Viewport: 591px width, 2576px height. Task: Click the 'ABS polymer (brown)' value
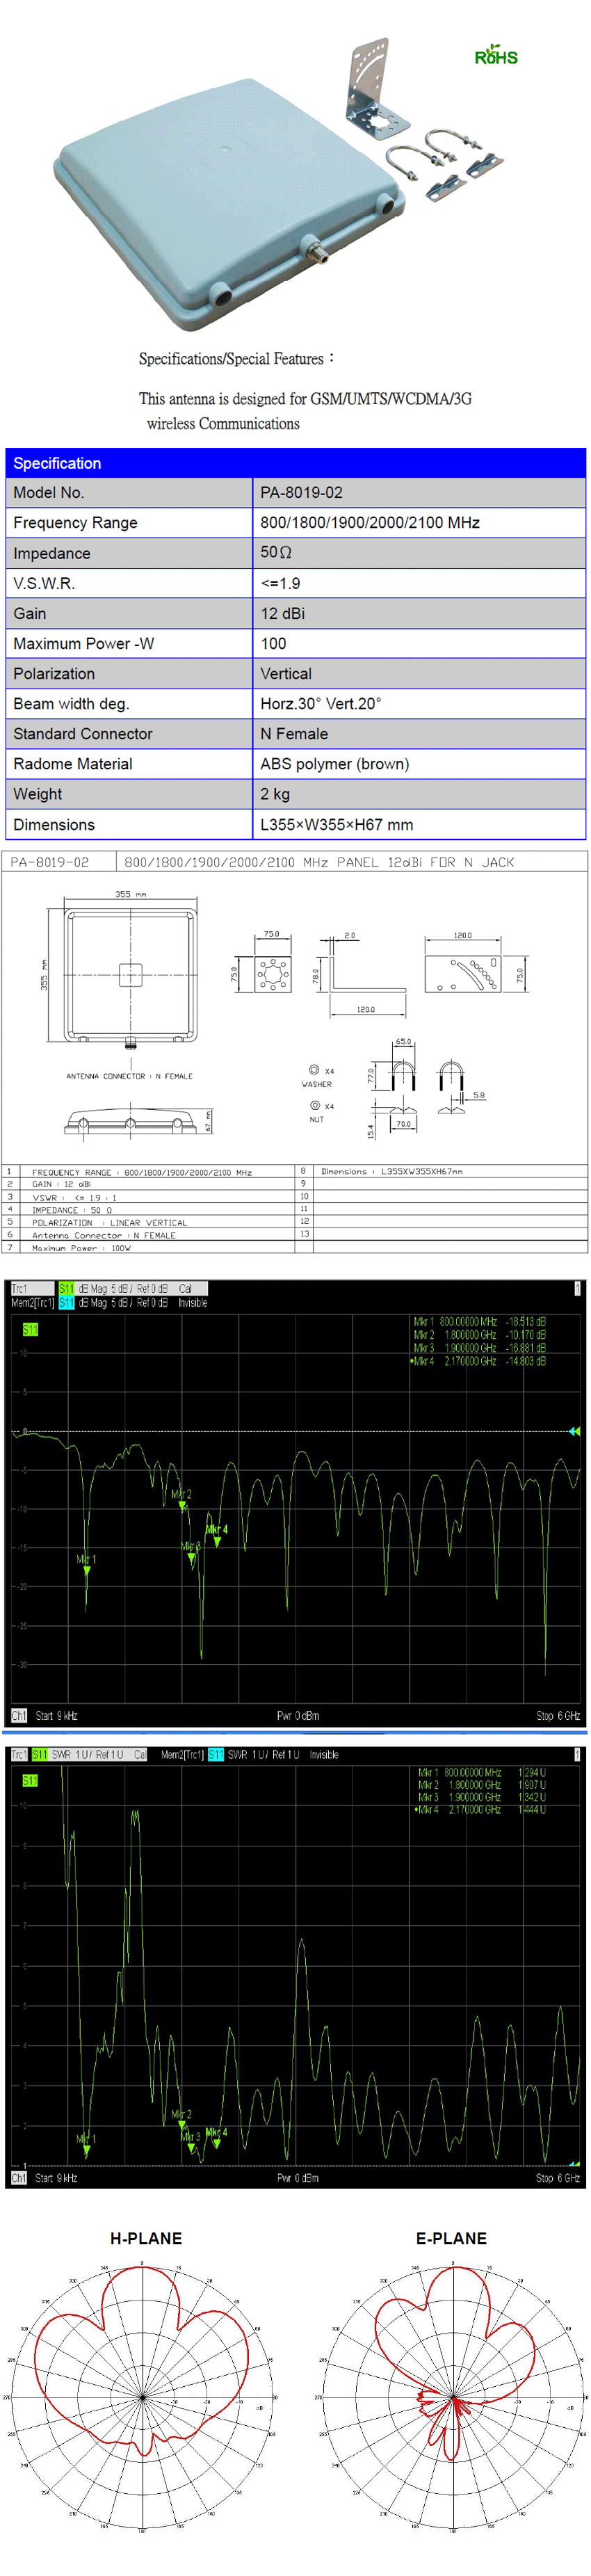(335, 764)
